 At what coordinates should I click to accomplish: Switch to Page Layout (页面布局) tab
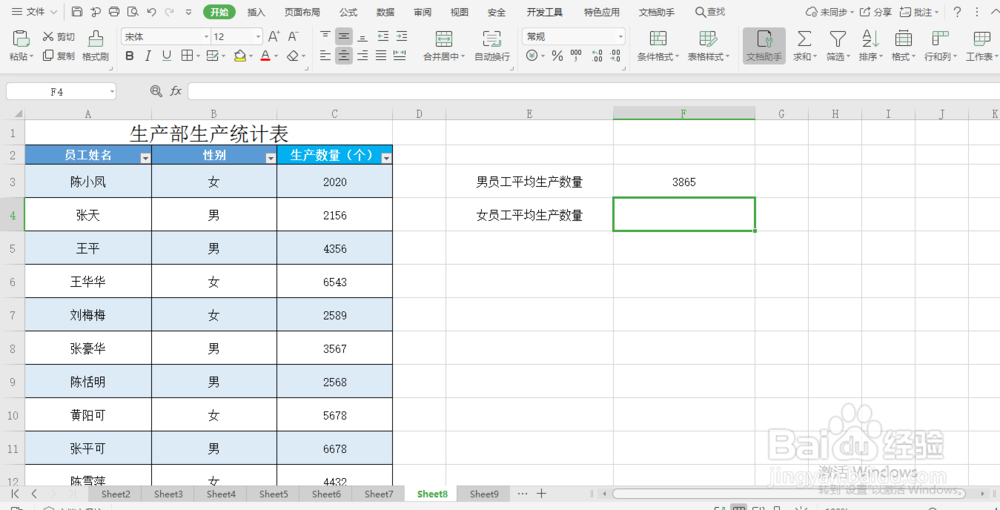302,12
